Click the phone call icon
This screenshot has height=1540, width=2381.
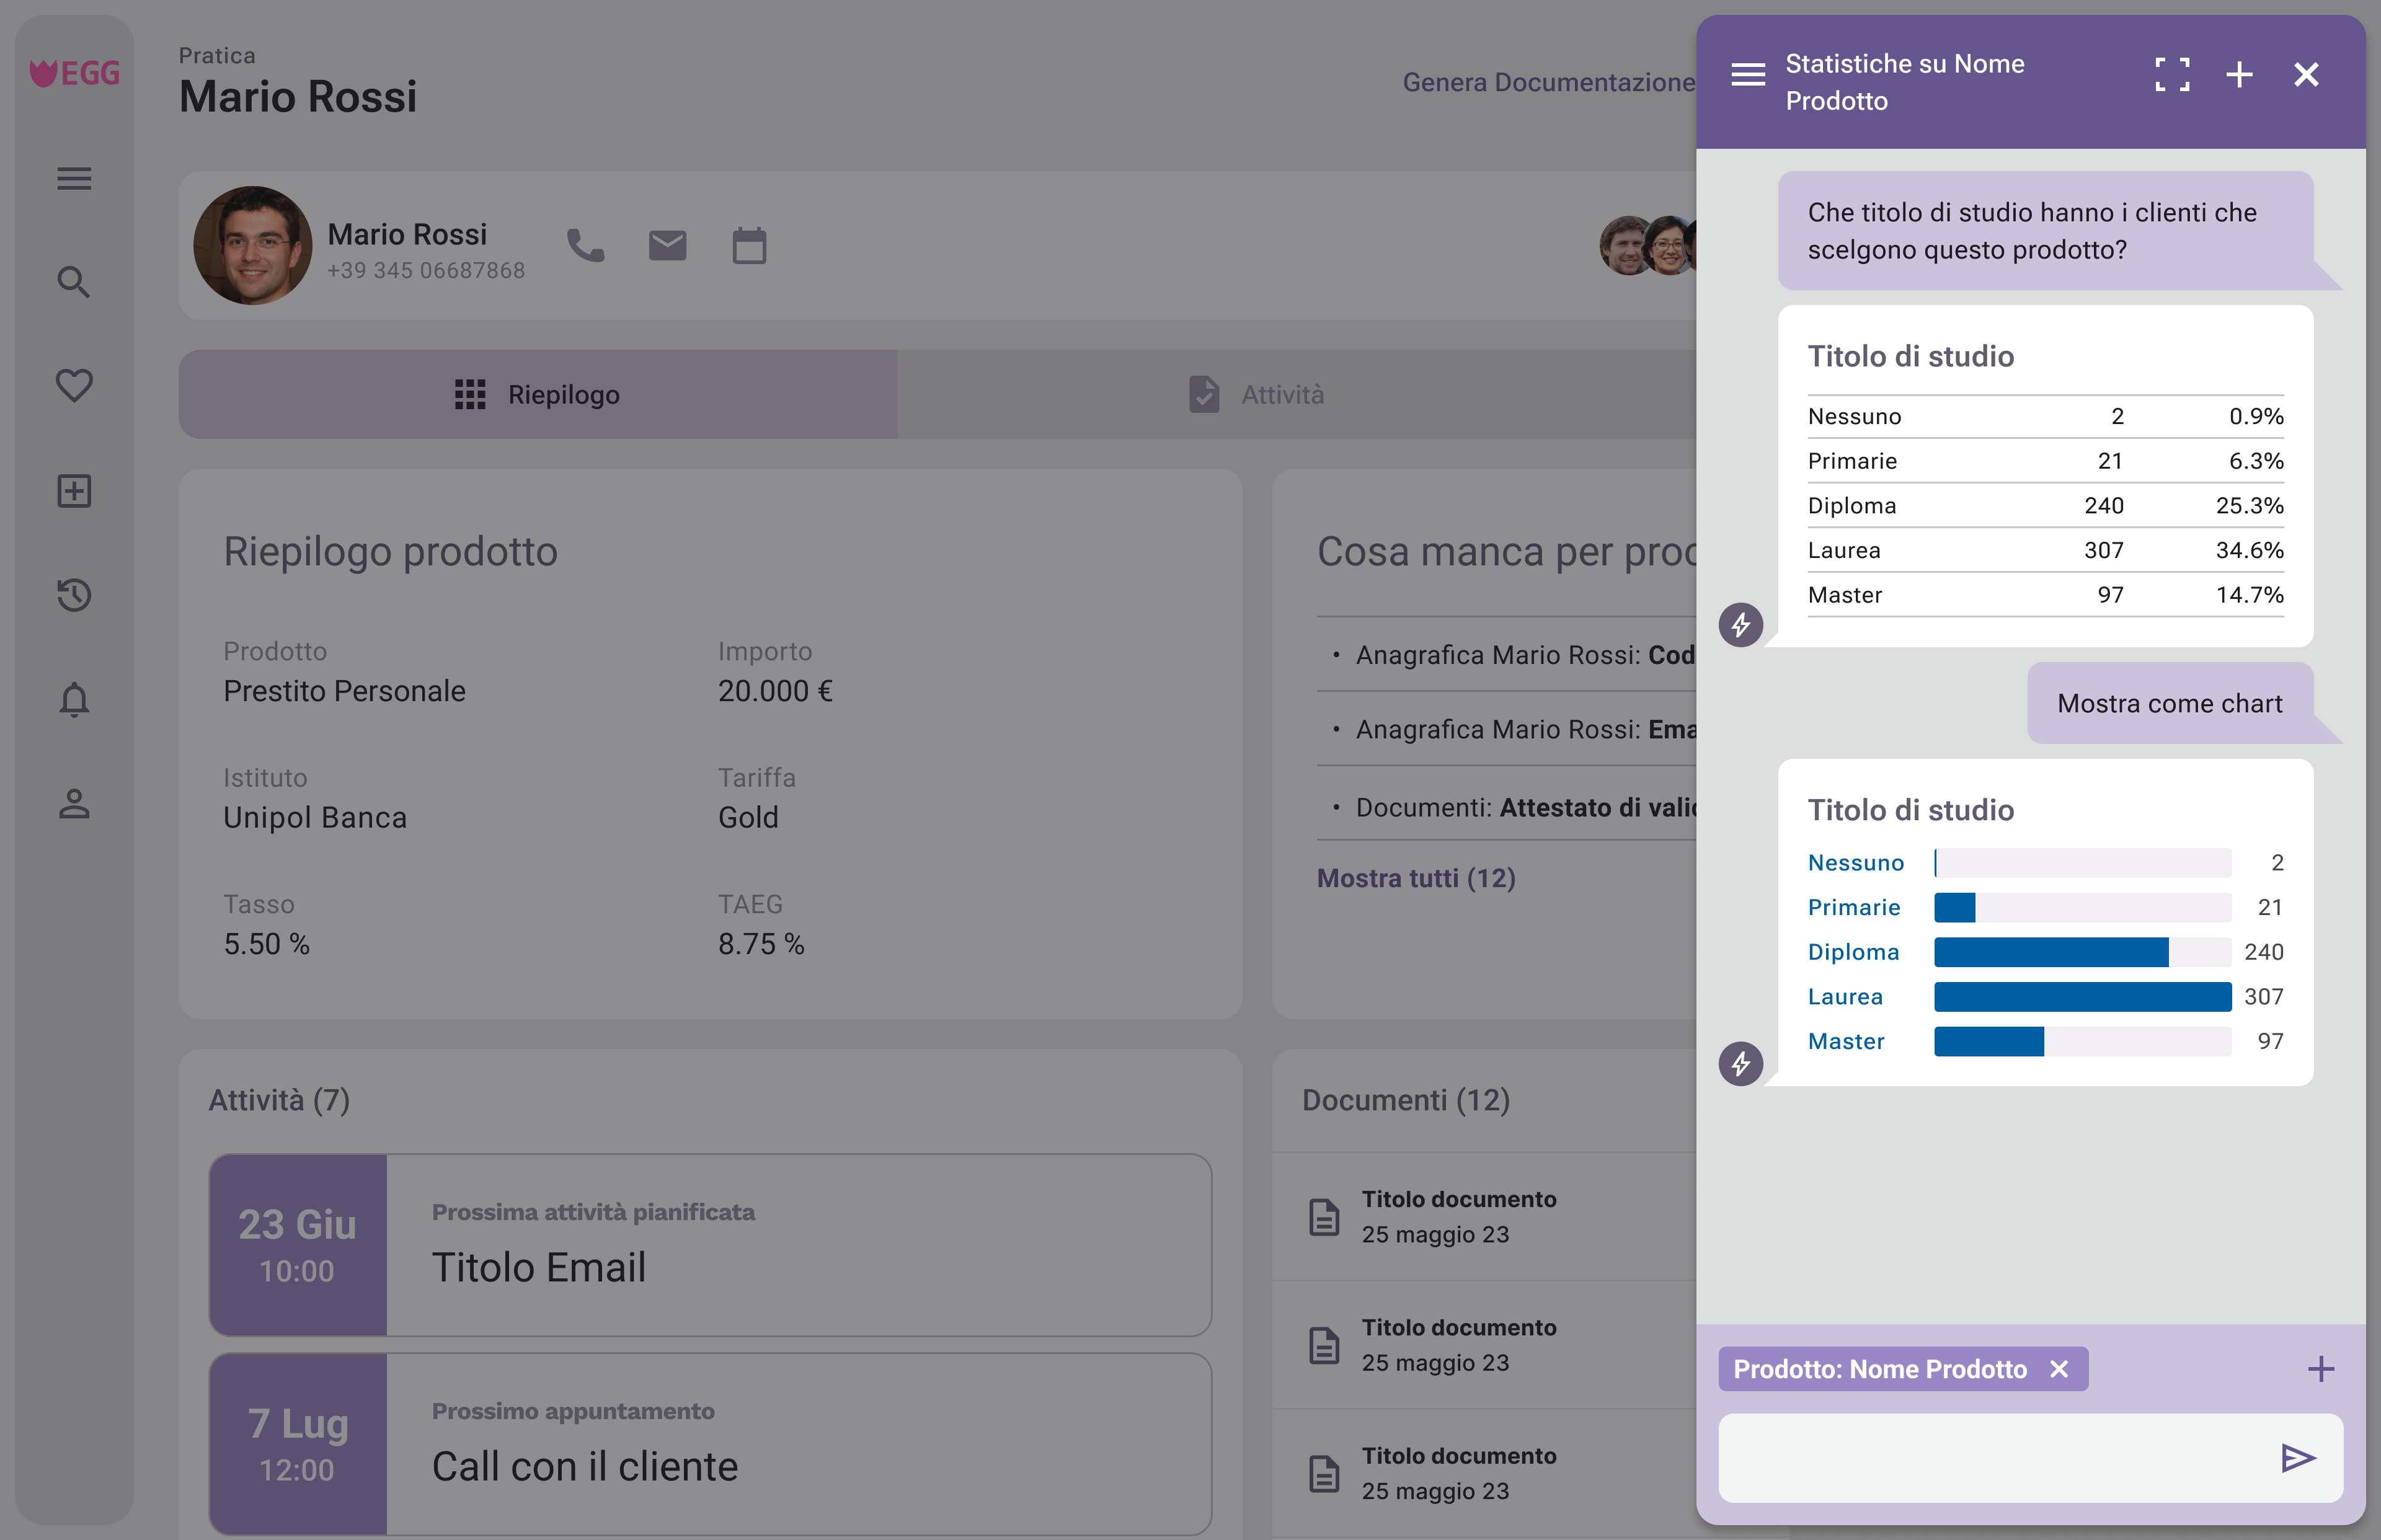(585, 245)
